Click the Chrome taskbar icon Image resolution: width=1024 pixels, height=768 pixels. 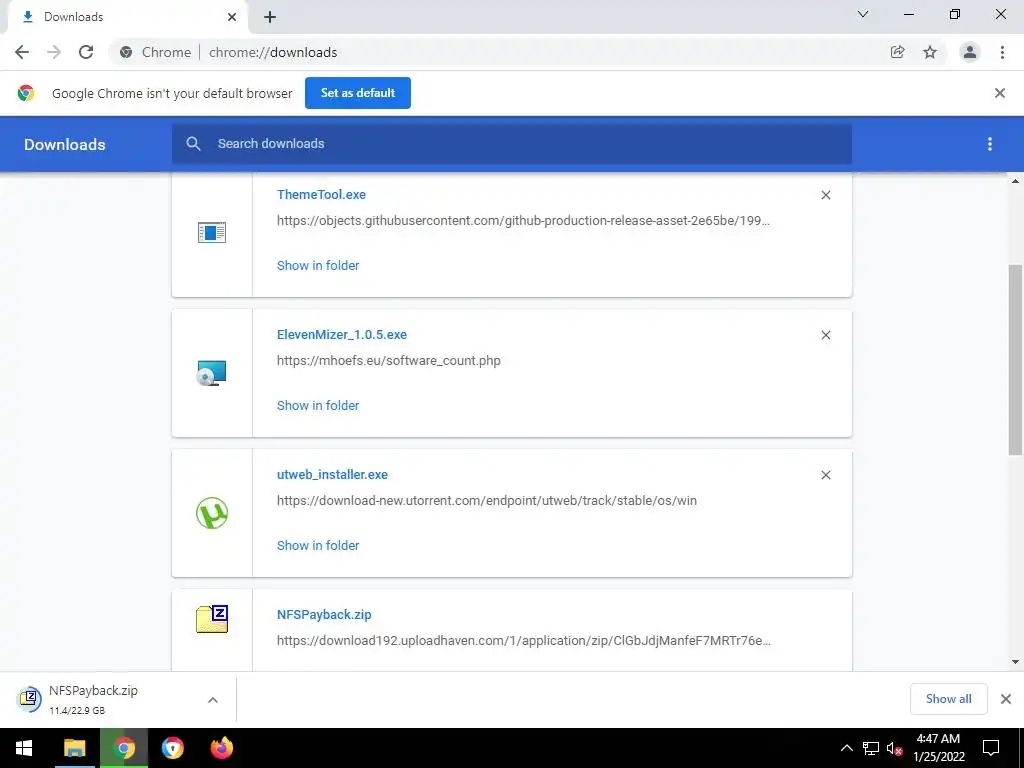click(x=124, y=748)
